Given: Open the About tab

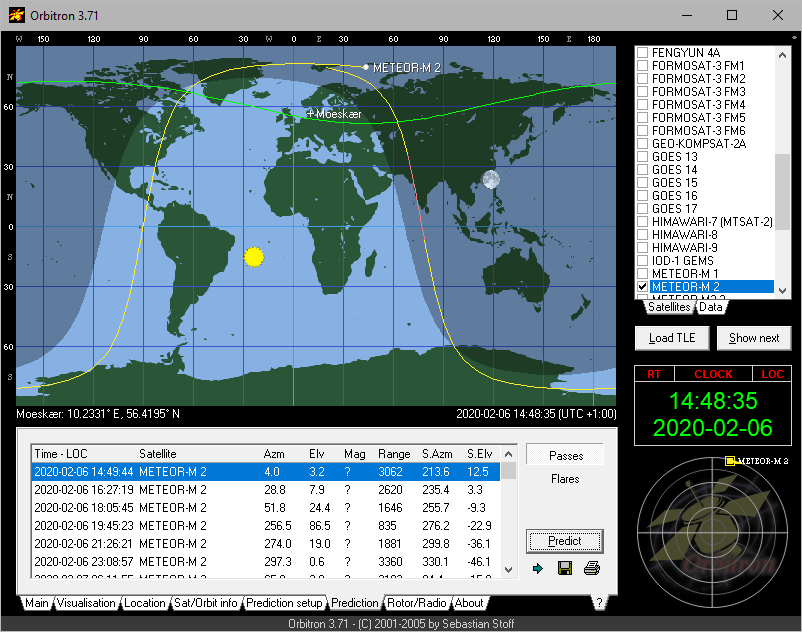Looking at the screenshot, I should pyautogui.click(x=469, y=603).
